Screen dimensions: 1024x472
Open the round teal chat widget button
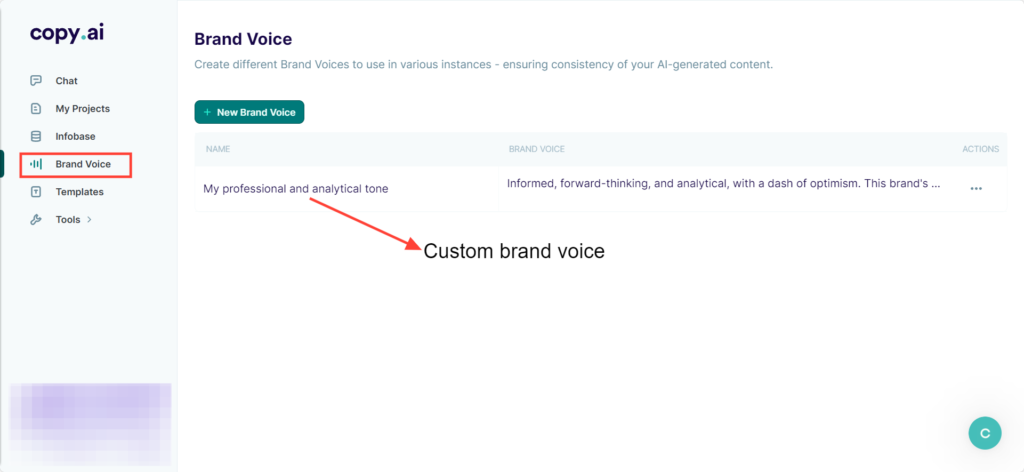pyautogui.click(x=985, y=433)
